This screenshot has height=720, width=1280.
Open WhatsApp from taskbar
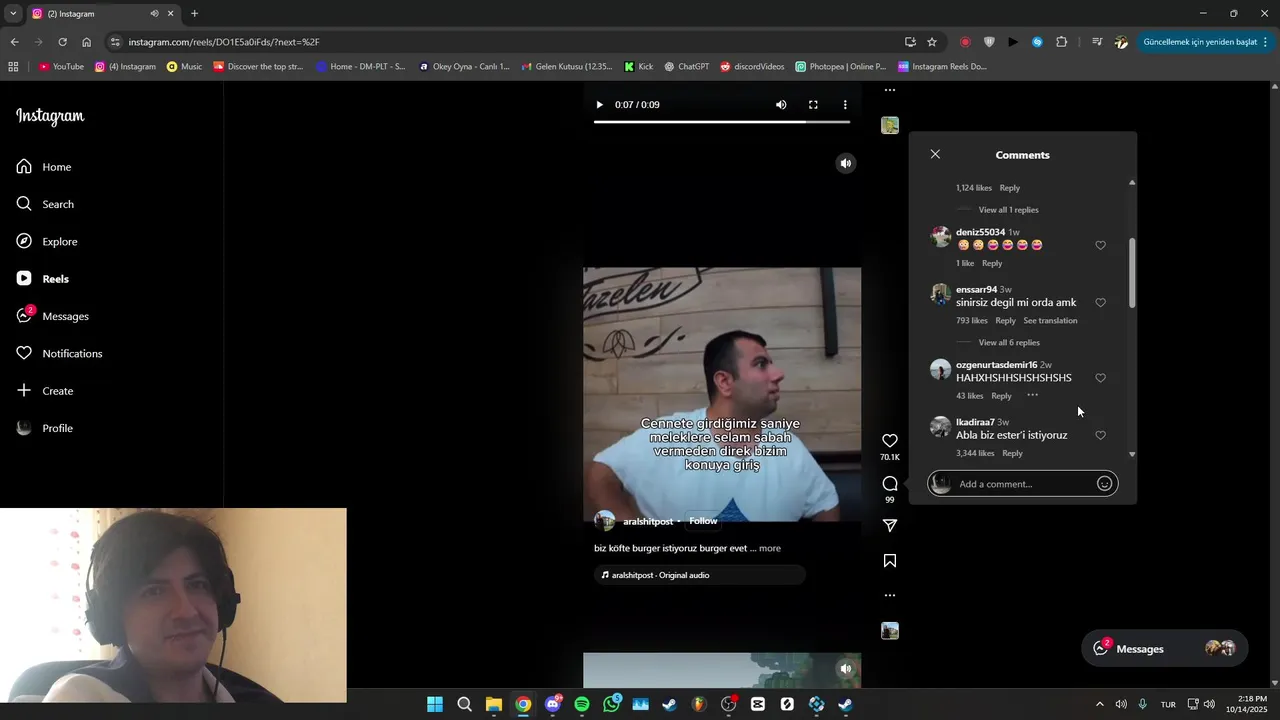coord(611,704)
